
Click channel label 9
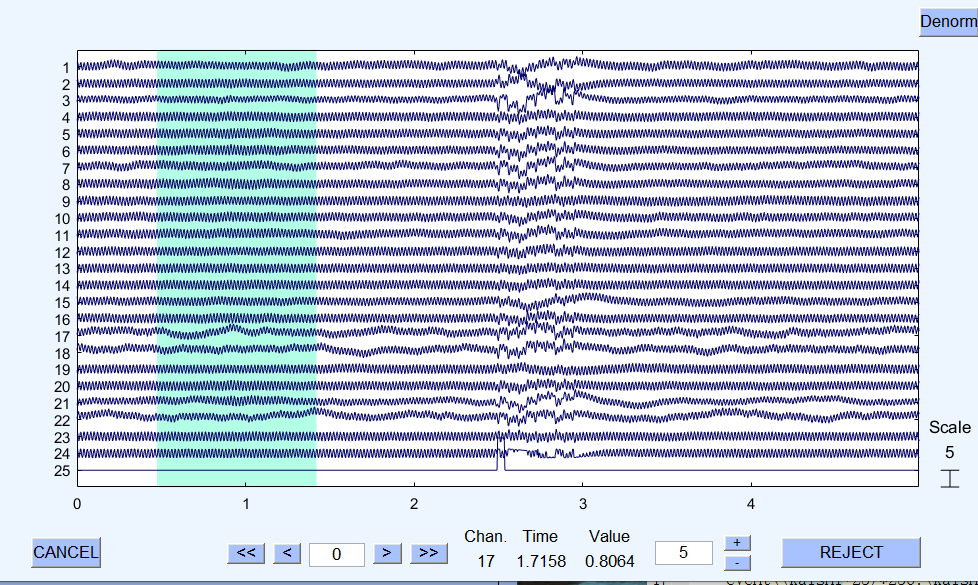(x=65, y=202)
